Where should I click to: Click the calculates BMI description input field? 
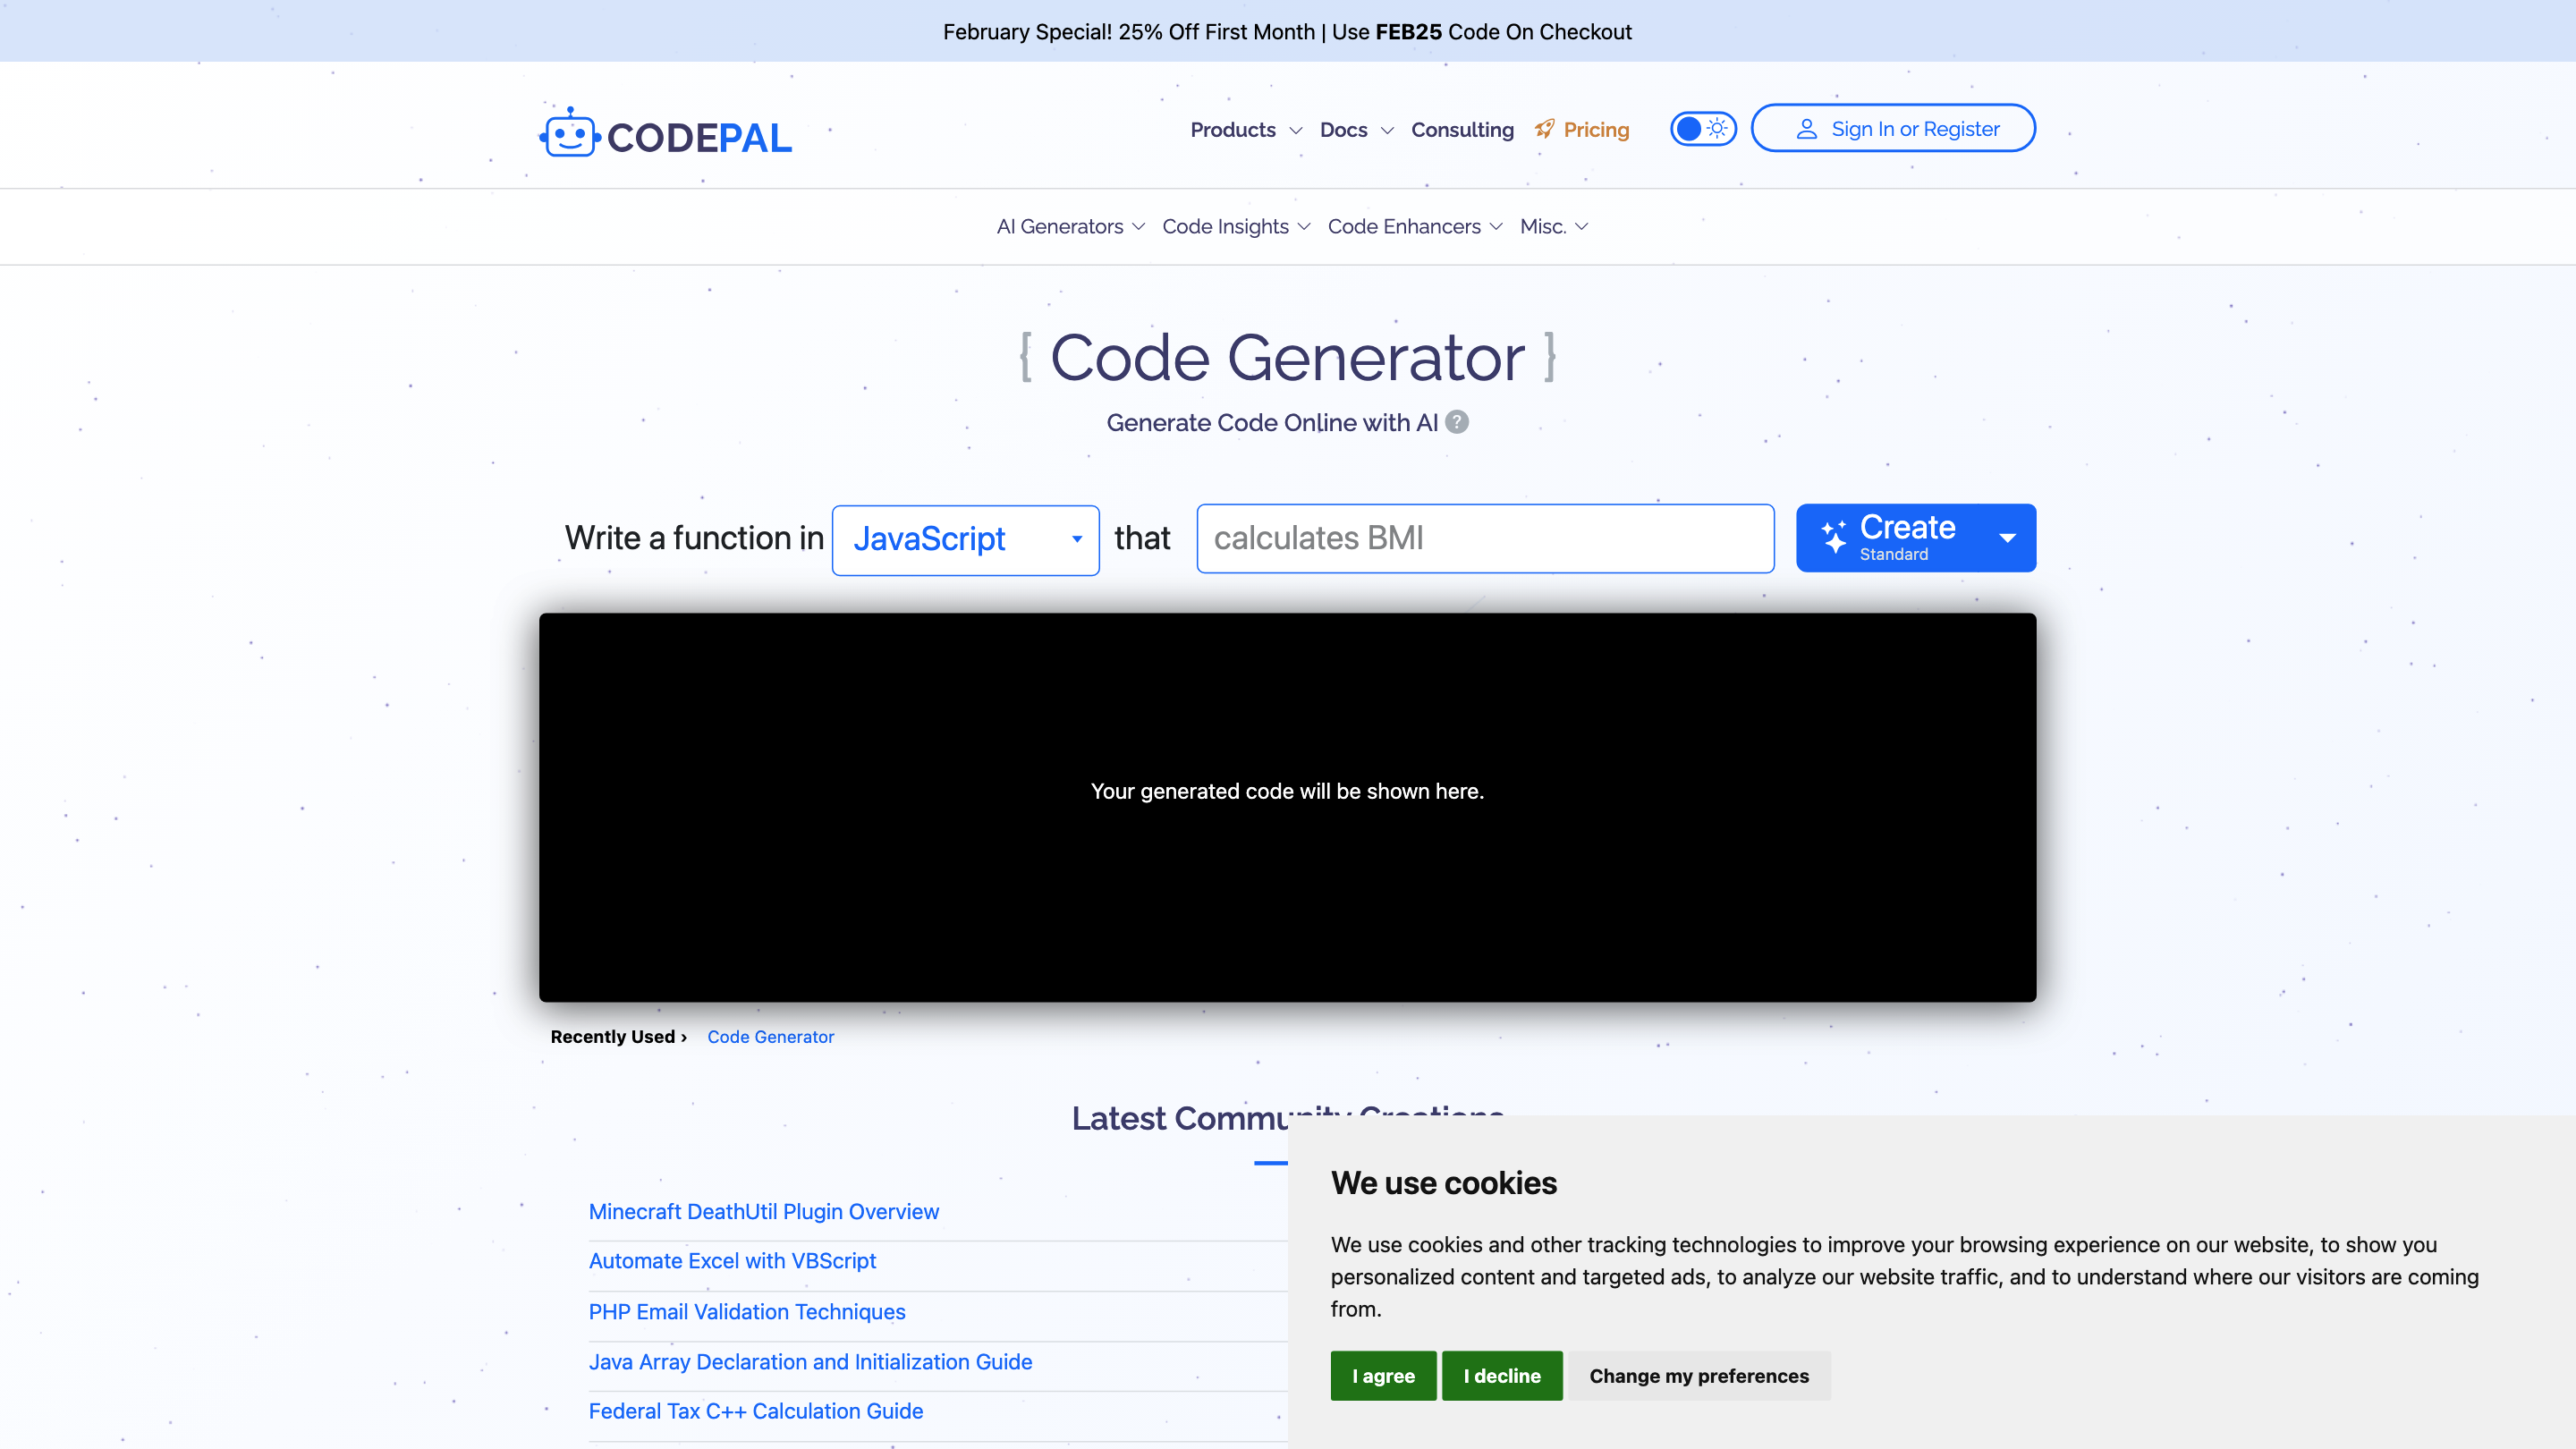pyautogui.click(x=1485, y=538)
